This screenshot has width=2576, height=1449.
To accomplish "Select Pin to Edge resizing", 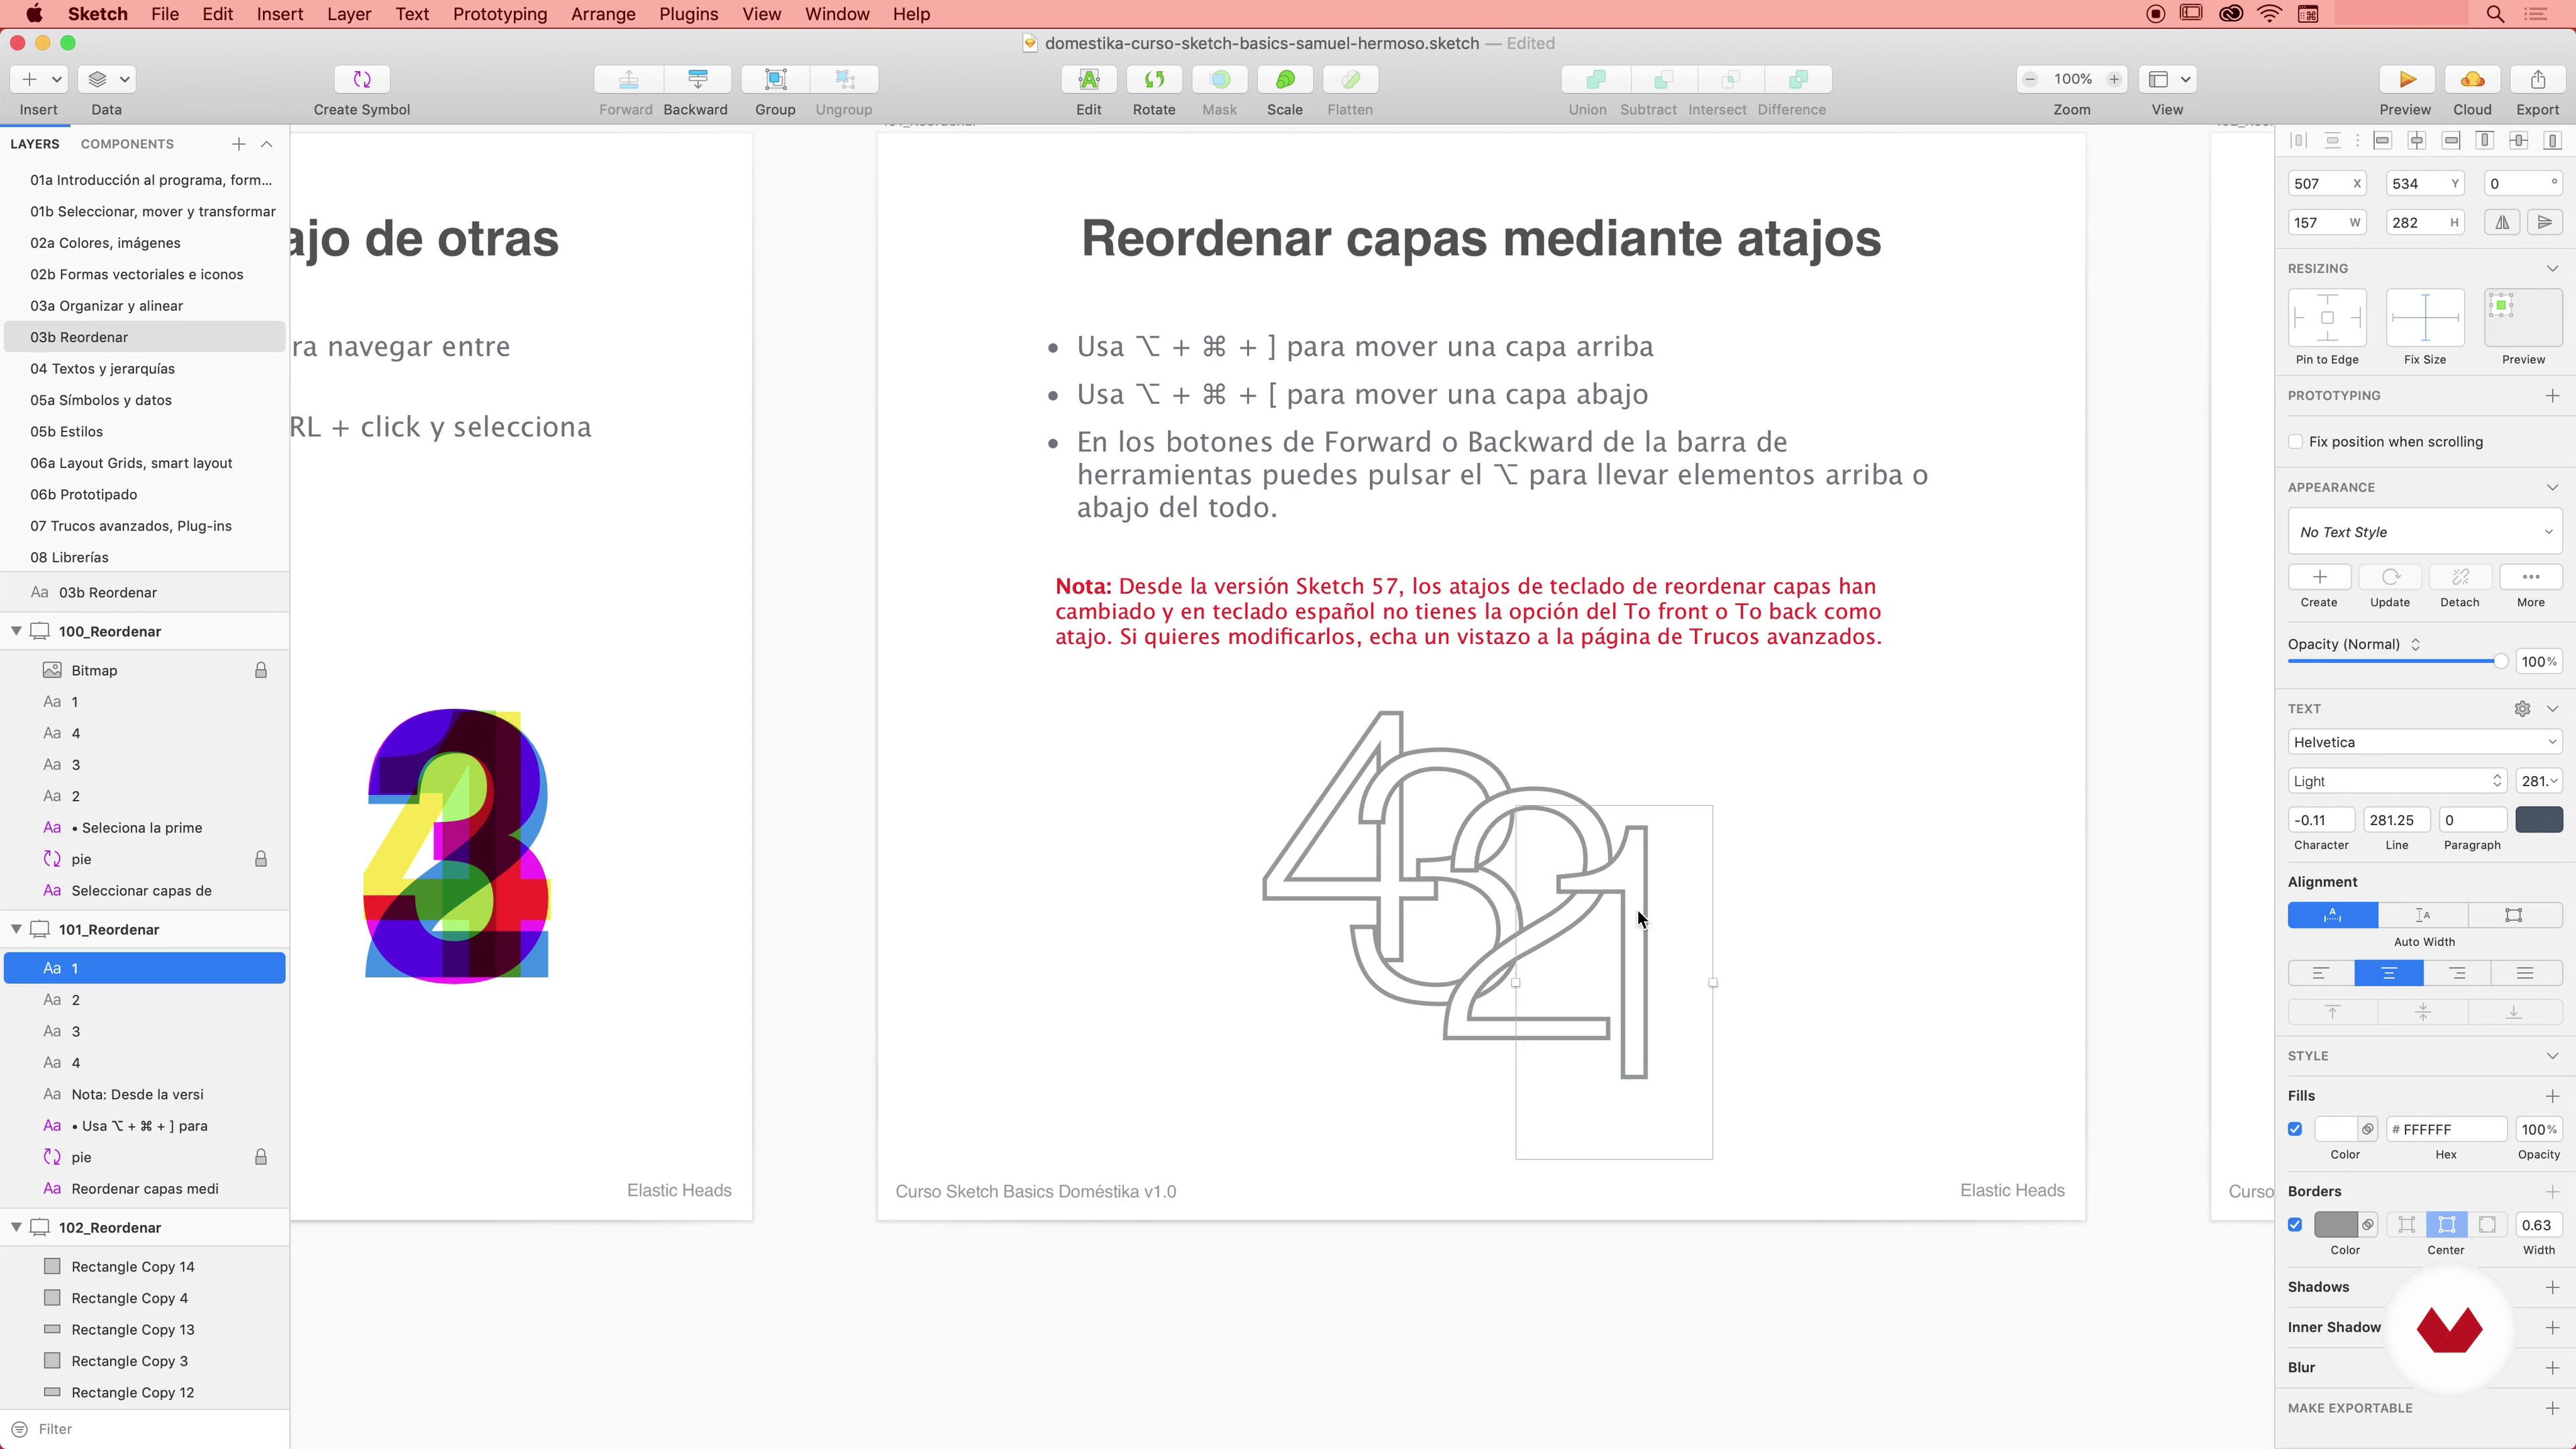I will click(x=2327, y=318).
